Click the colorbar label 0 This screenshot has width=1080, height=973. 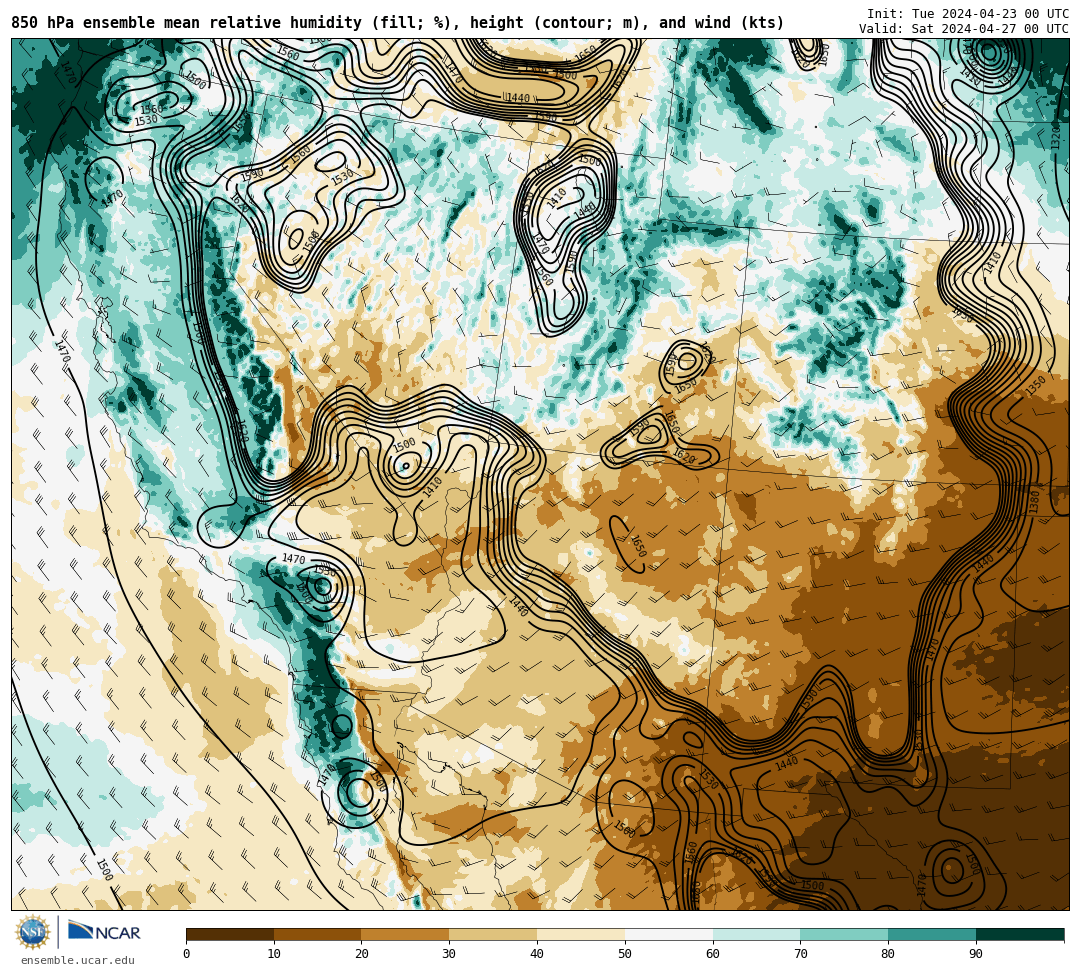[x=187, y=954]
